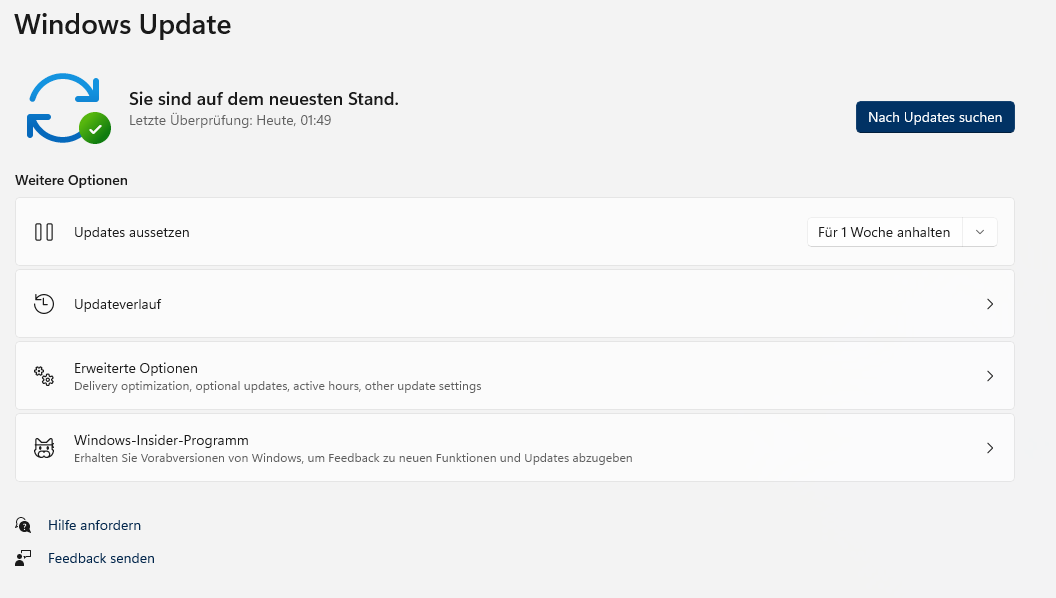The image size is (1056, 598).
Task: Click the Updates aussetzen label text
Action: (131, 232)
